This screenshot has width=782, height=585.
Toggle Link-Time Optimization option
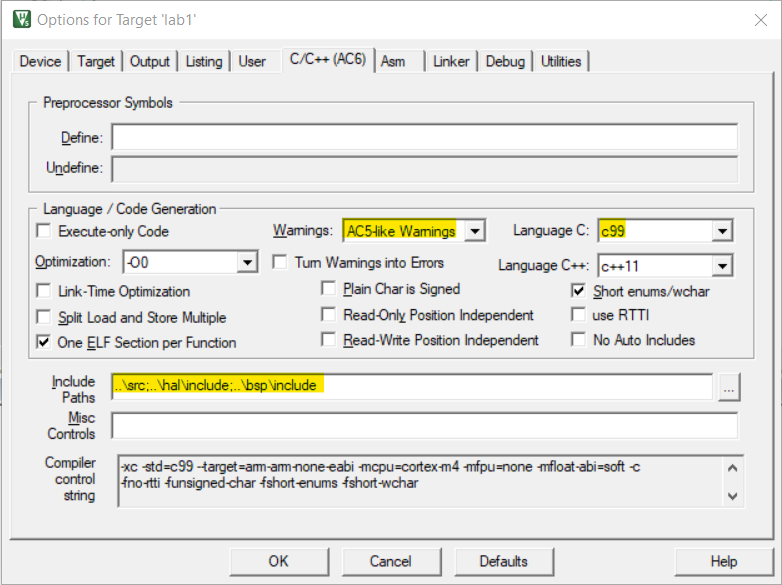point(44,292)
